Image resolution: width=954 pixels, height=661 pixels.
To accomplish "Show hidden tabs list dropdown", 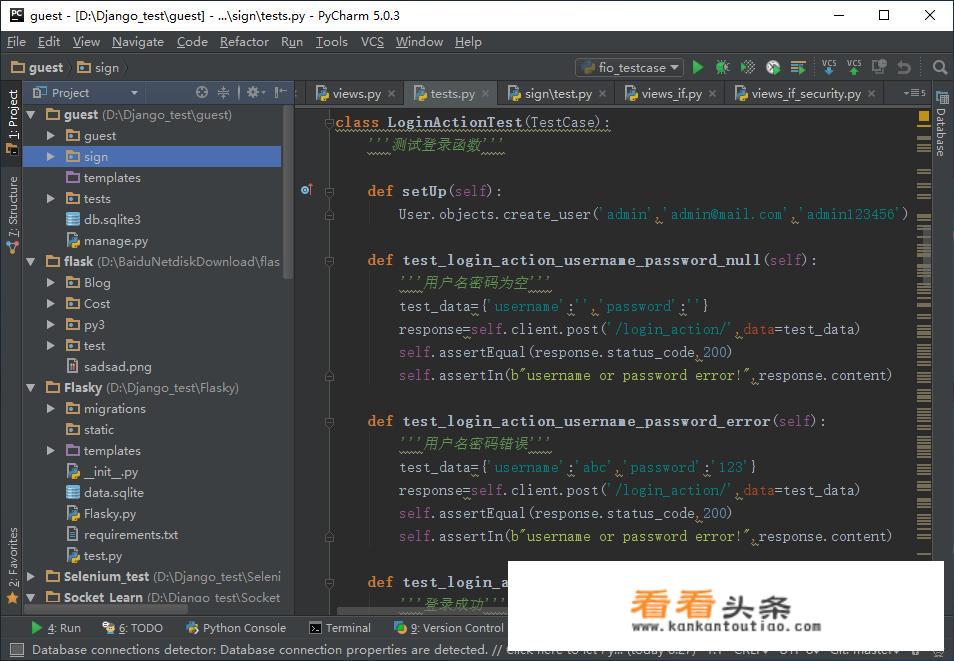I will click(x=914, y=93).
